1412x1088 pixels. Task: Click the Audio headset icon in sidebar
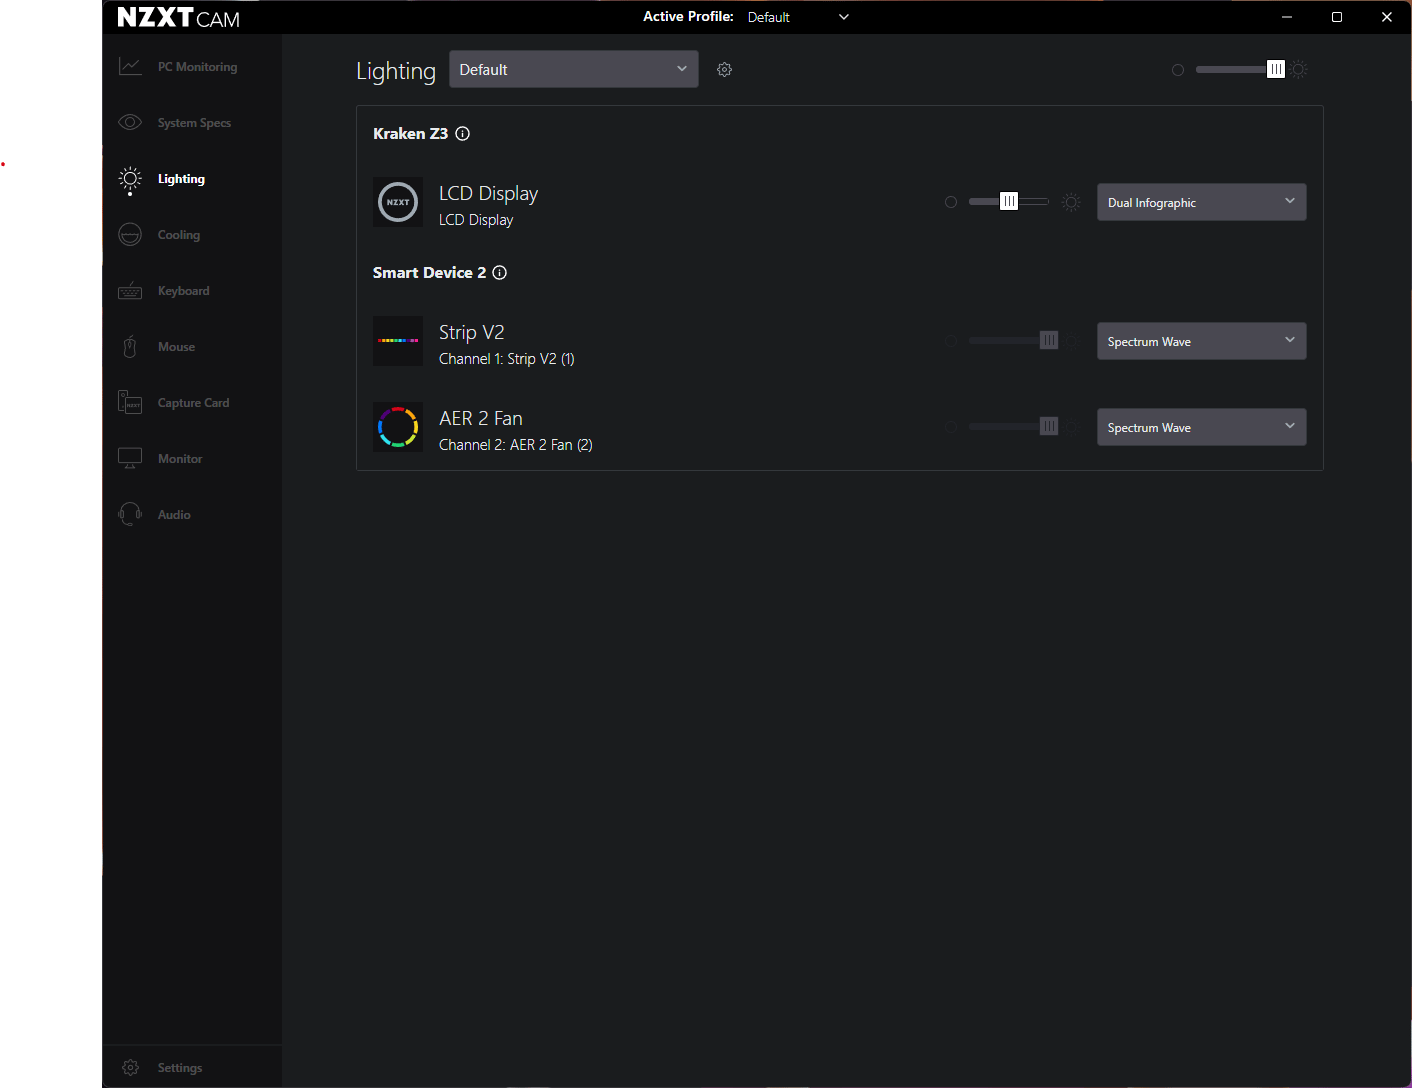click(130, 514)
